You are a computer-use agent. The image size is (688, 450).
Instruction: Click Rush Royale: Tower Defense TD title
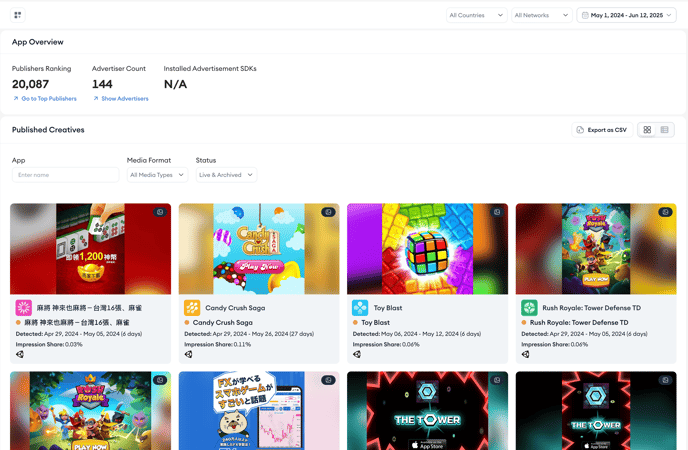coord(591,308)
